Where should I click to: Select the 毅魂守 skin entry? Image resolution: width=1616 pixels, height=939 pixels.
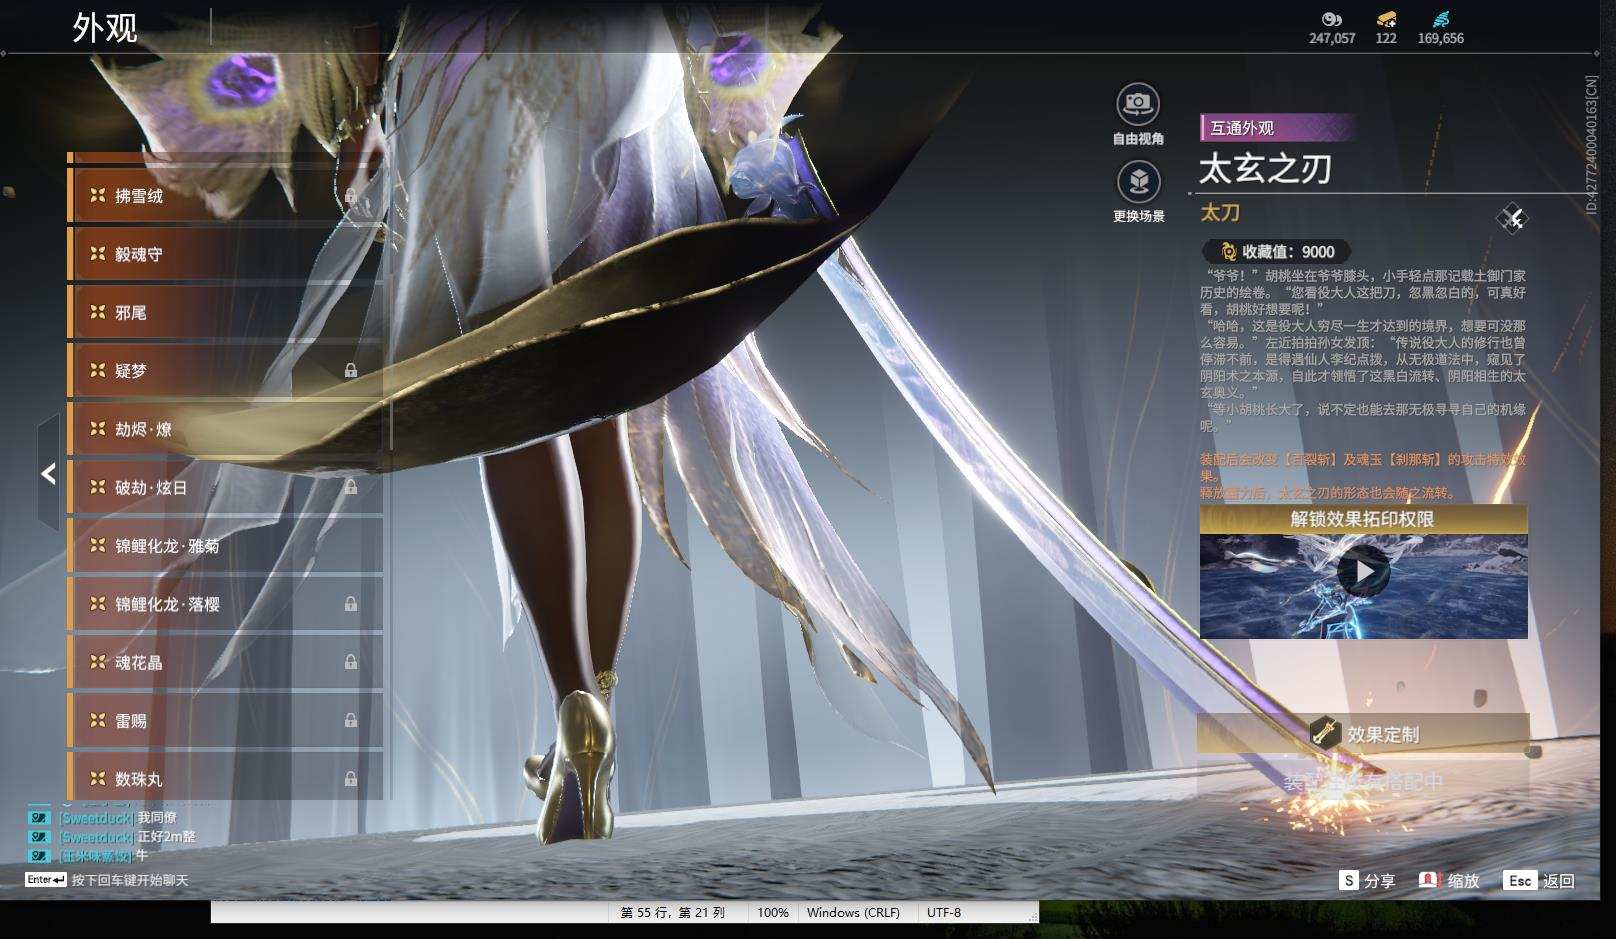[x=225, y=254]
